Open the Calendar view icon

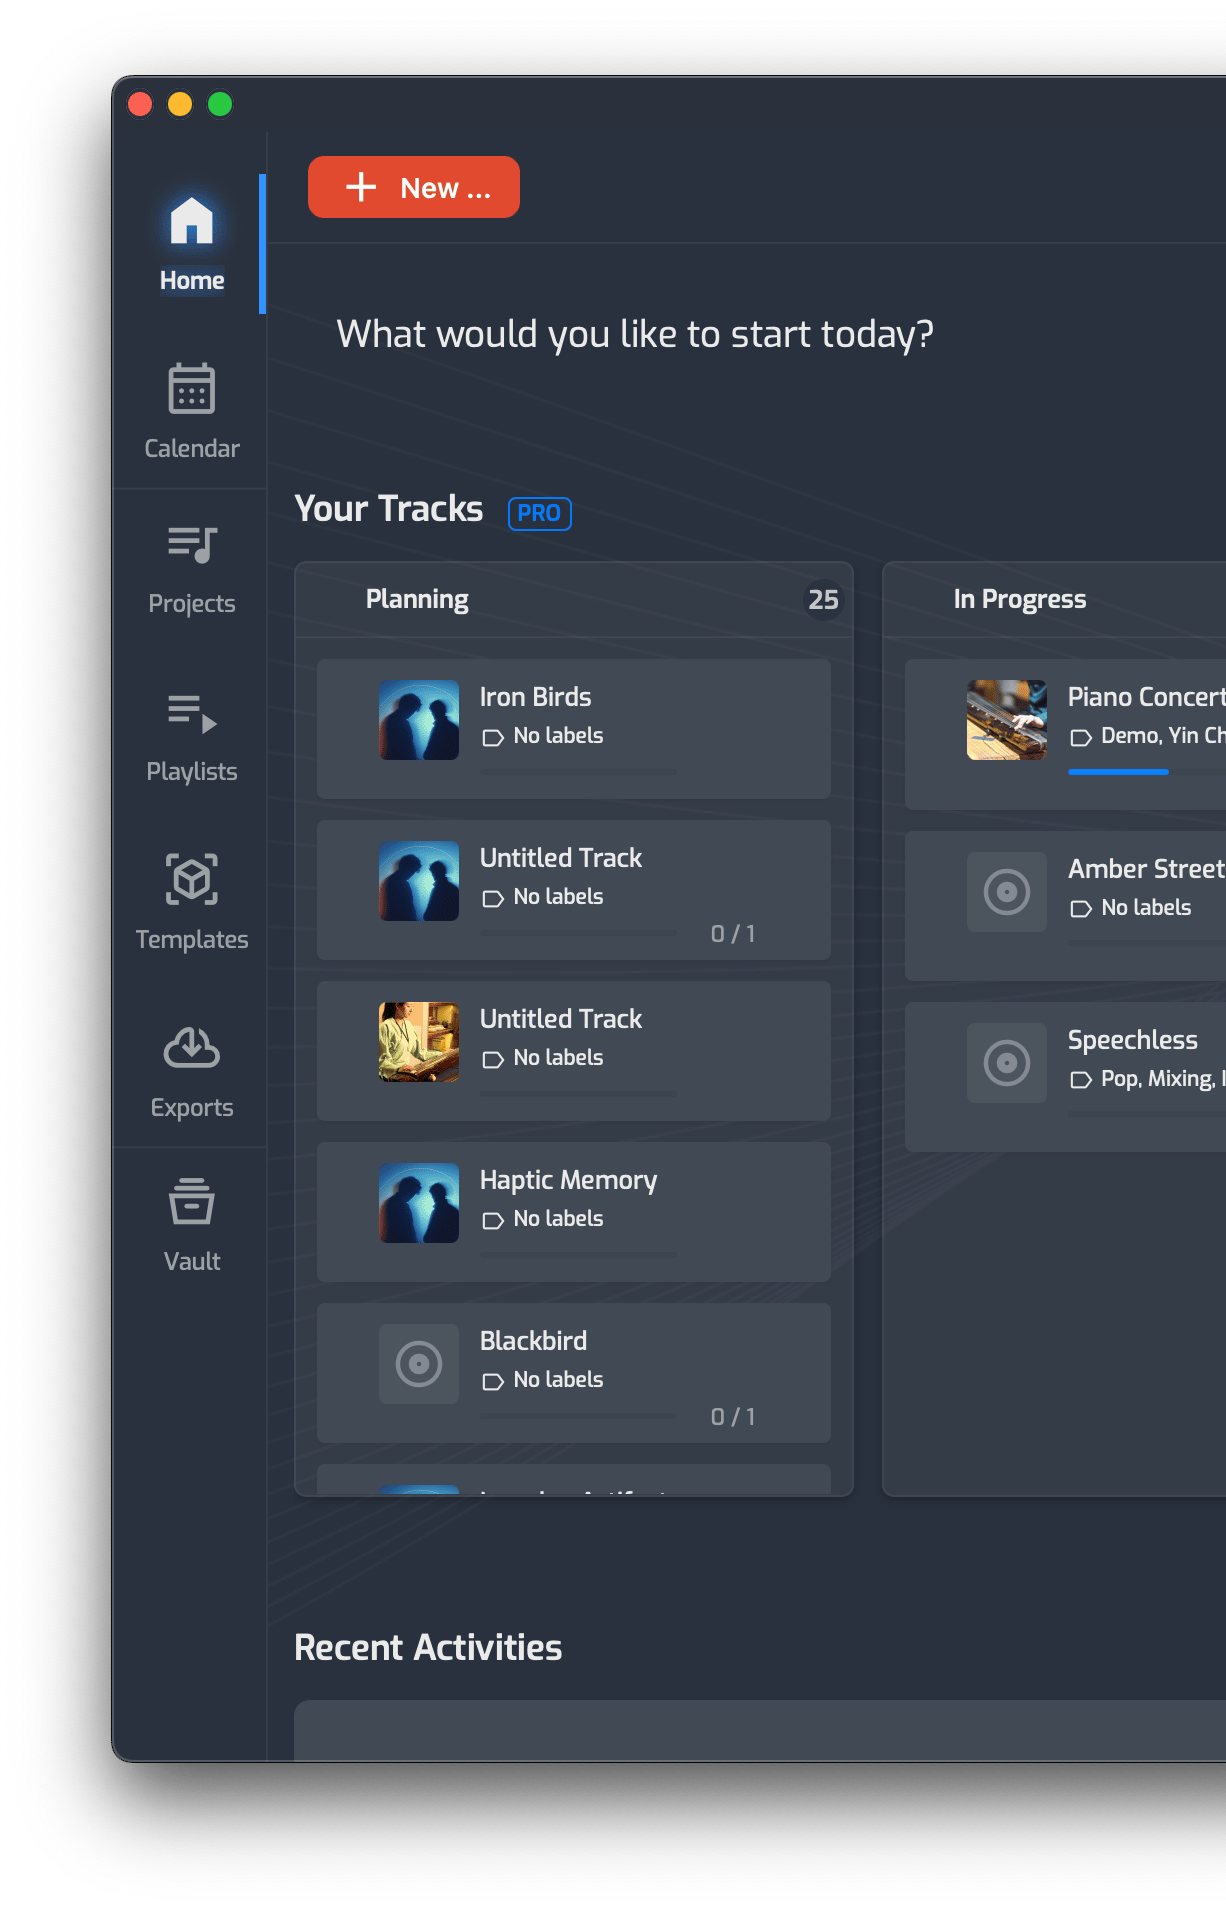(191, 389)
